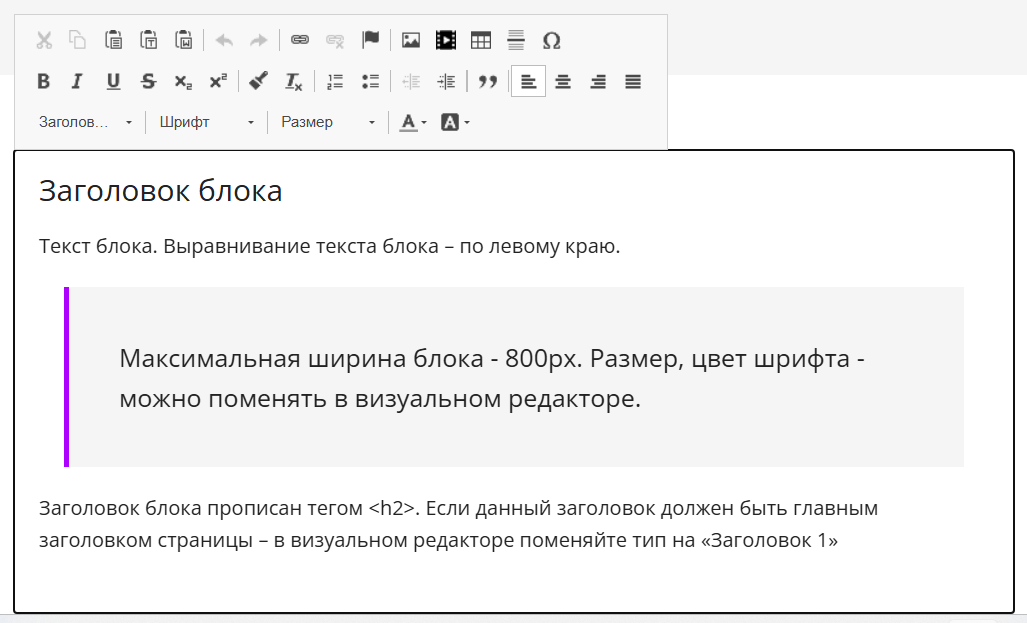Click Paste from Word icon
Screen dimensions: 1027x623
(183, 41)
